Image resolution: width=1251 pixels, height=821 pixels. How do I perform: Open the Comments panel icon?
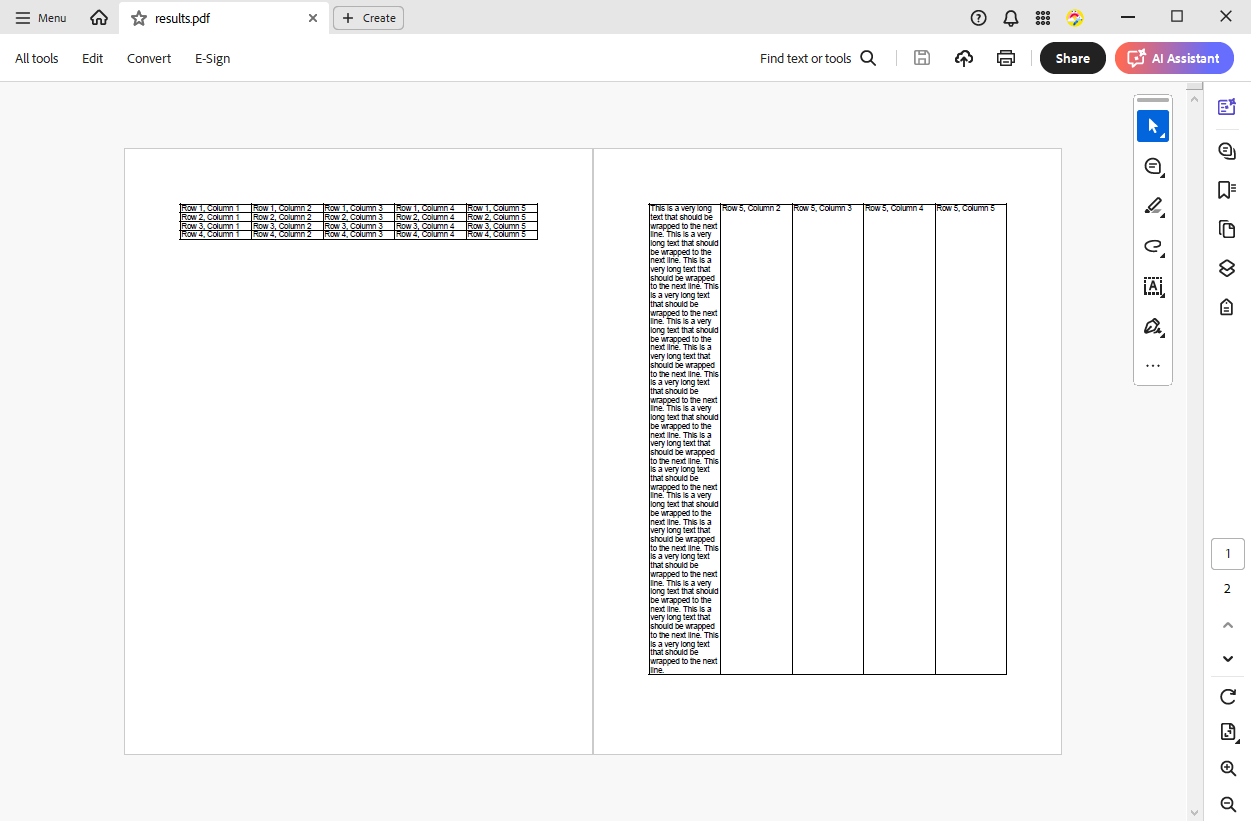point(1227,151)
